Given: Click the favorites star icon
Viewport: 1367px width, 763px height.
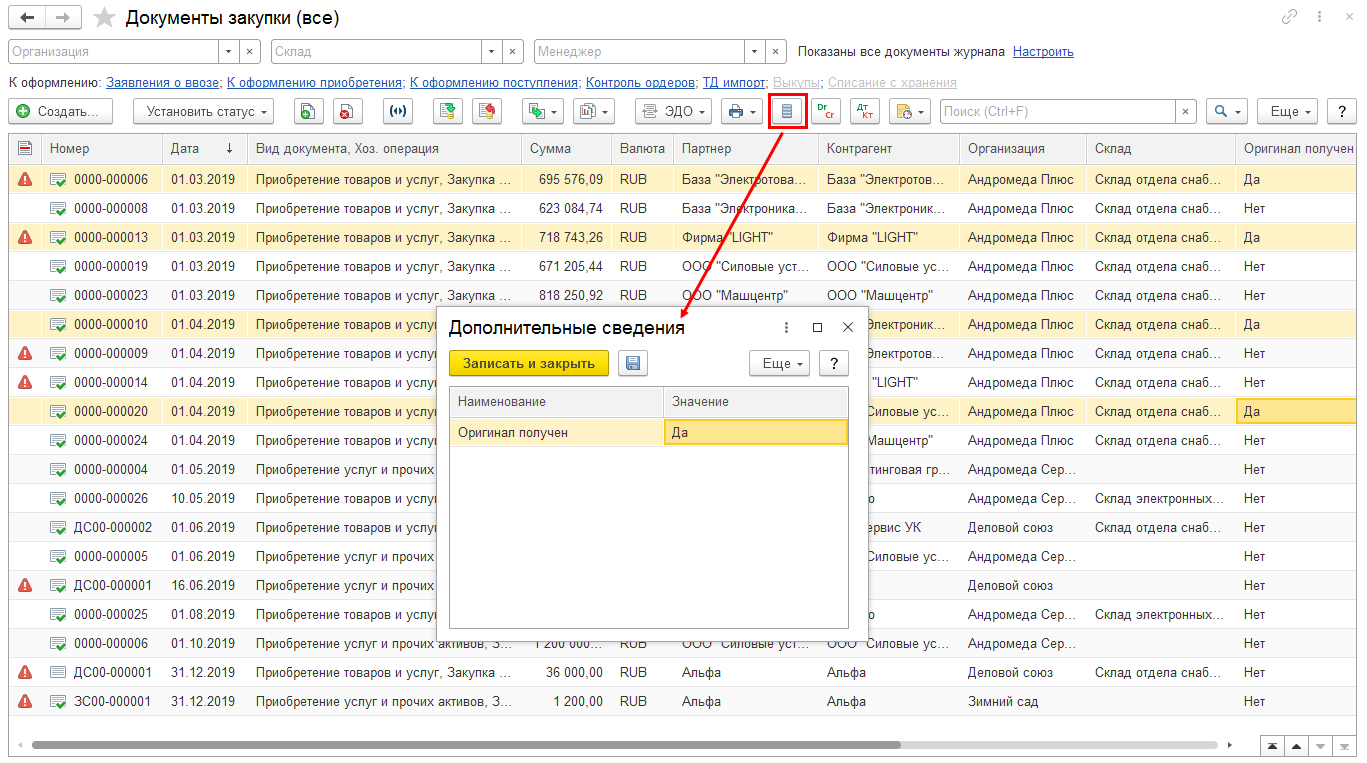Looking at the screenshot, I should click(103, 18).
